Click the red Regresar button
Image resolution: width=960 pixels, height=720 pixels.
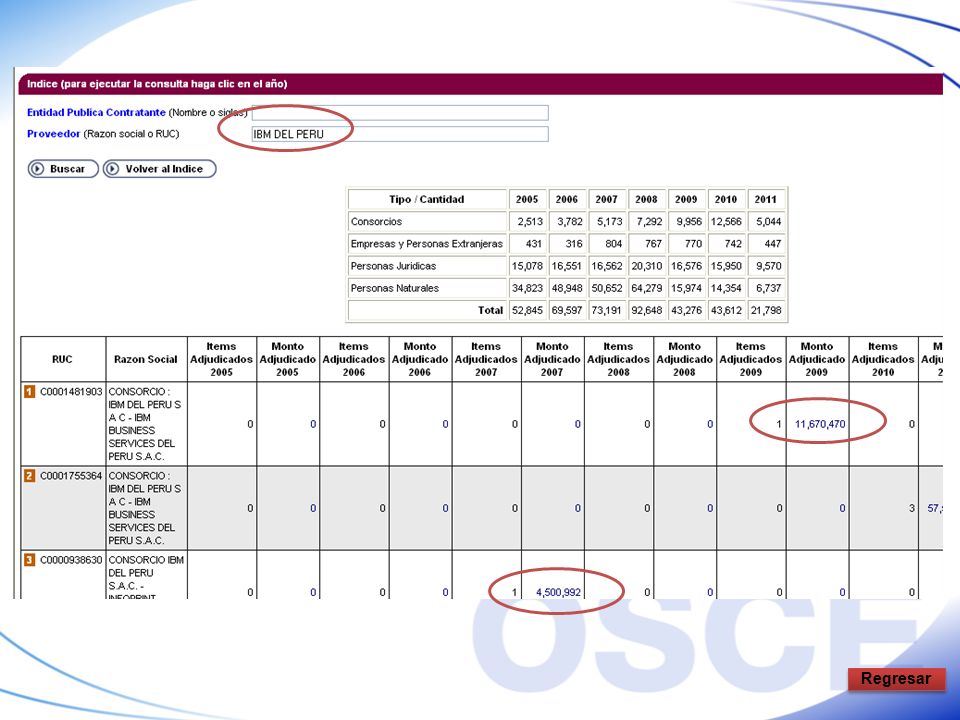click(x=896, y=679)
